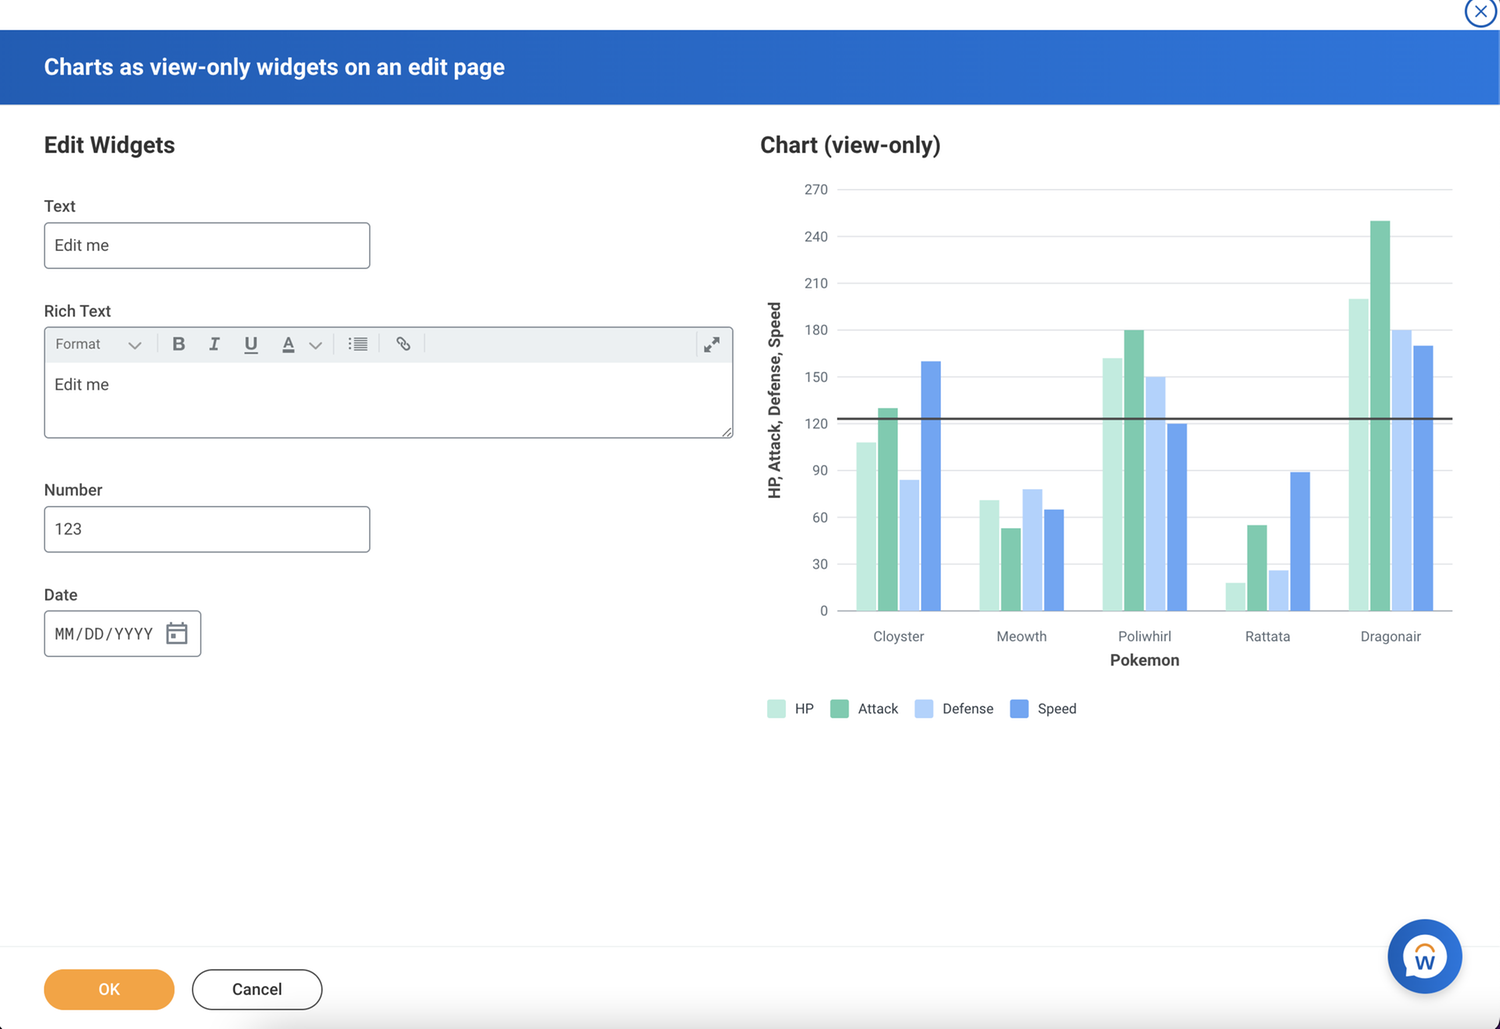Expand the rich text editor to fullscreen
This screenshot has width=1500, height=1029.
[x=711, y=344]
